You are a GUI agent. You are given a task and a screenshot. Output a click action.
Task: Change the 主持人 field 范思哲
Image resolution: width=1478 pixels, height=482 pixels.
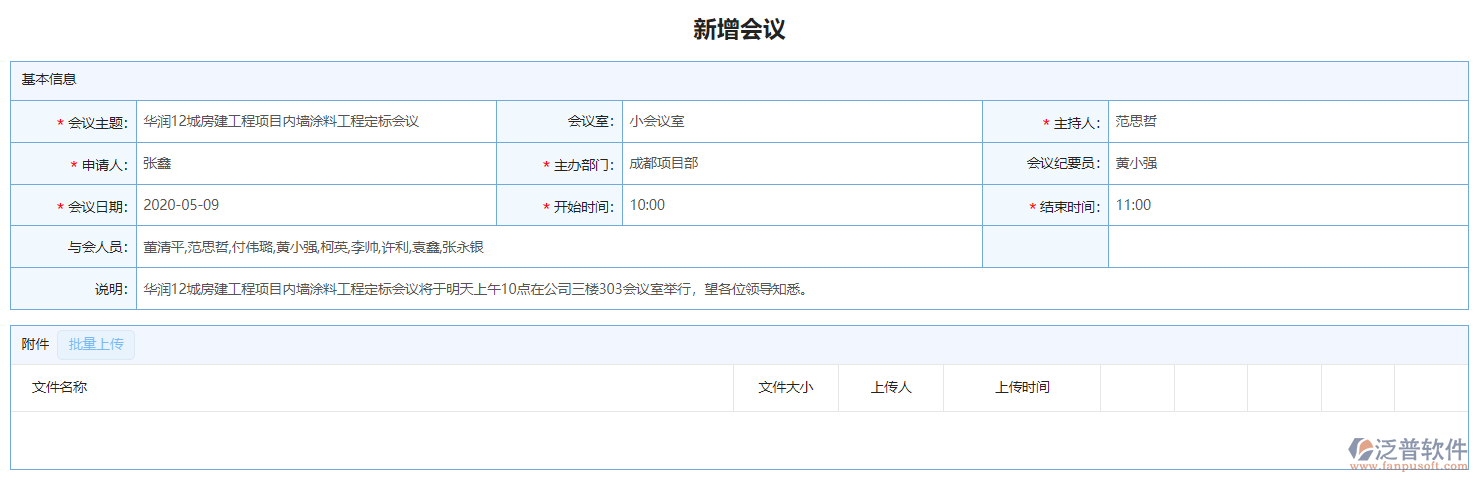click(x=1288, y=121)
